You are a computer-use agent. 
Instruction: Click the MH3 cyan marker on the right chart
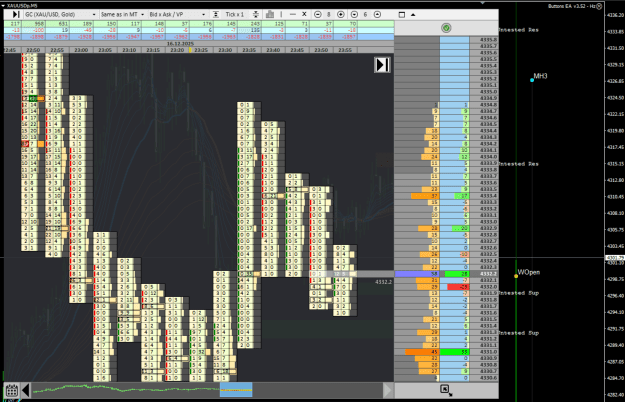[x=532, y=80]
